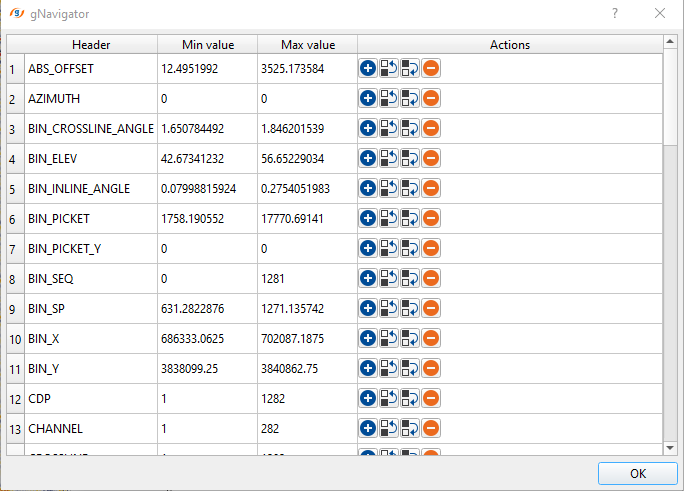Click the scrollbar up arrow
The image size is (684, 491).
(670, 42)
